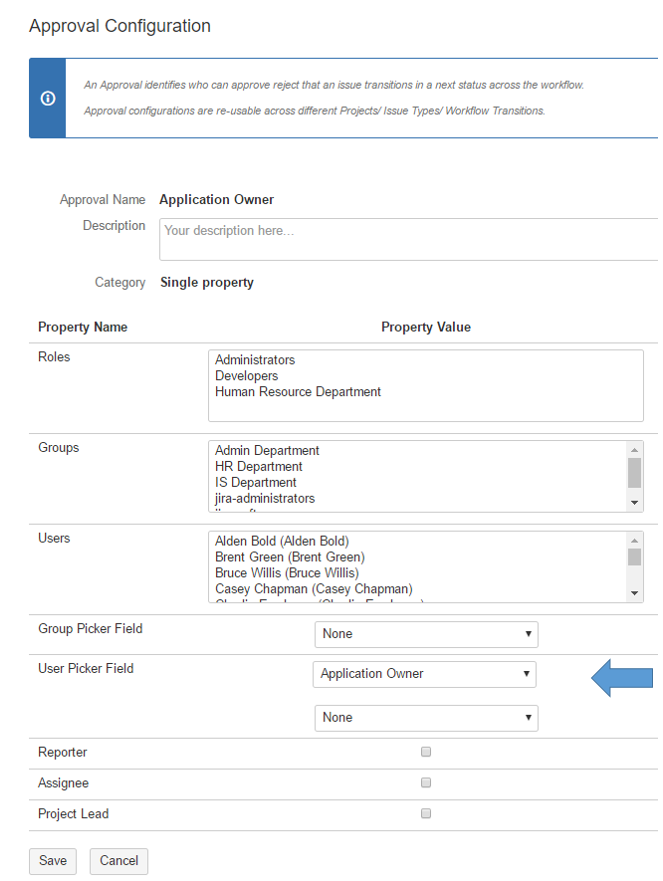Image resolution: width=663 pixels, height=881 pixels.
Task: Click the info icon in the blue banner
Action: 47,98
